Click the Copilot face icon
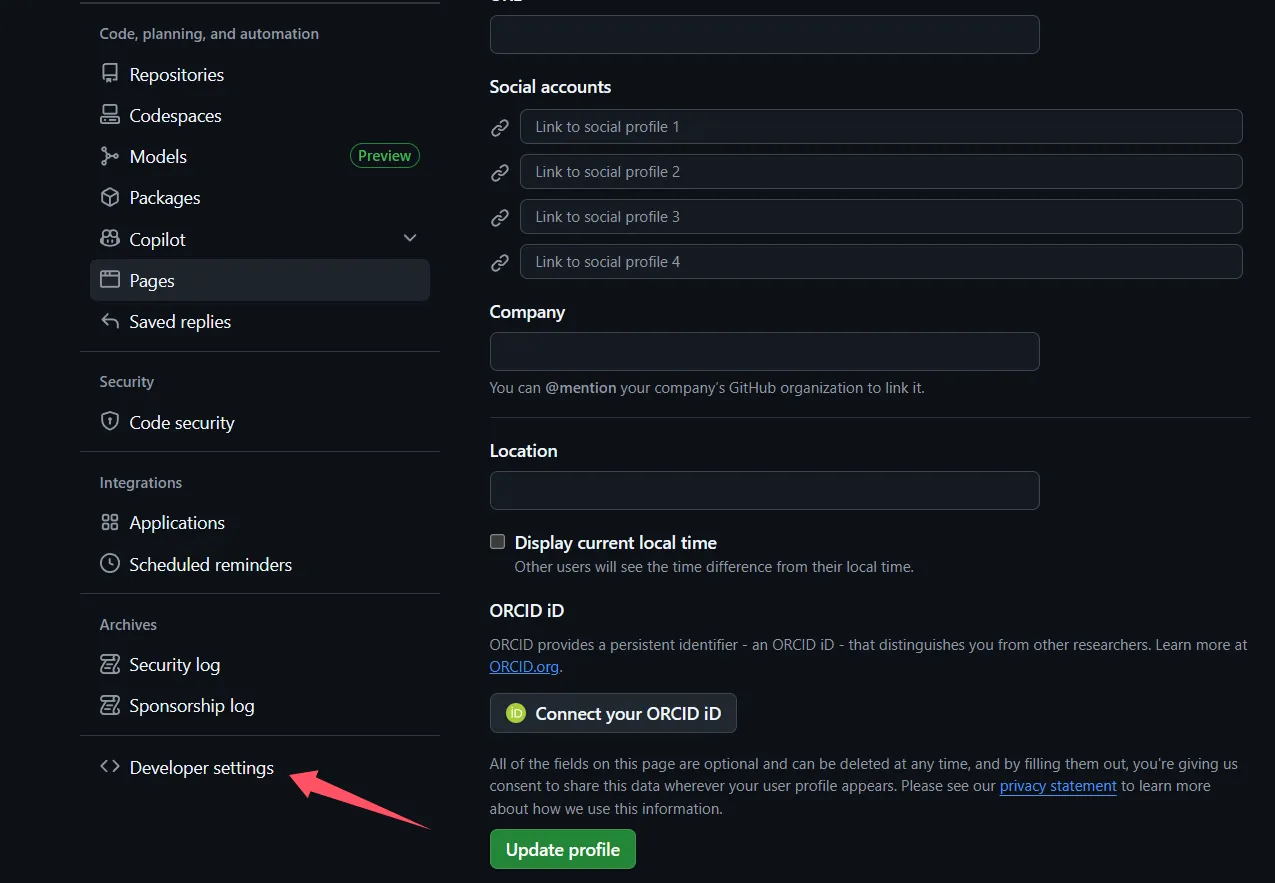Viewport: 1275px width, 883px height. [110, 239]
